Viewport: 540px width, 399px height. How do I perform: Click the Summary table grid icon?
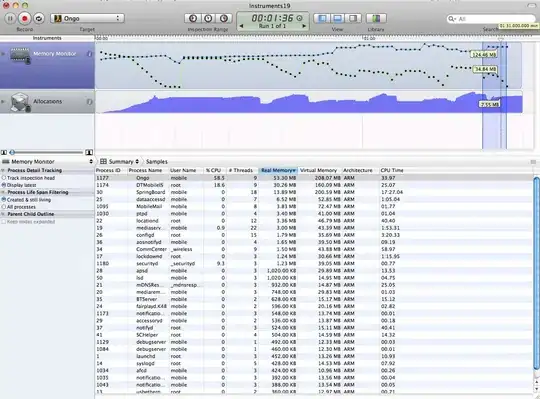[x=103, y=161]
